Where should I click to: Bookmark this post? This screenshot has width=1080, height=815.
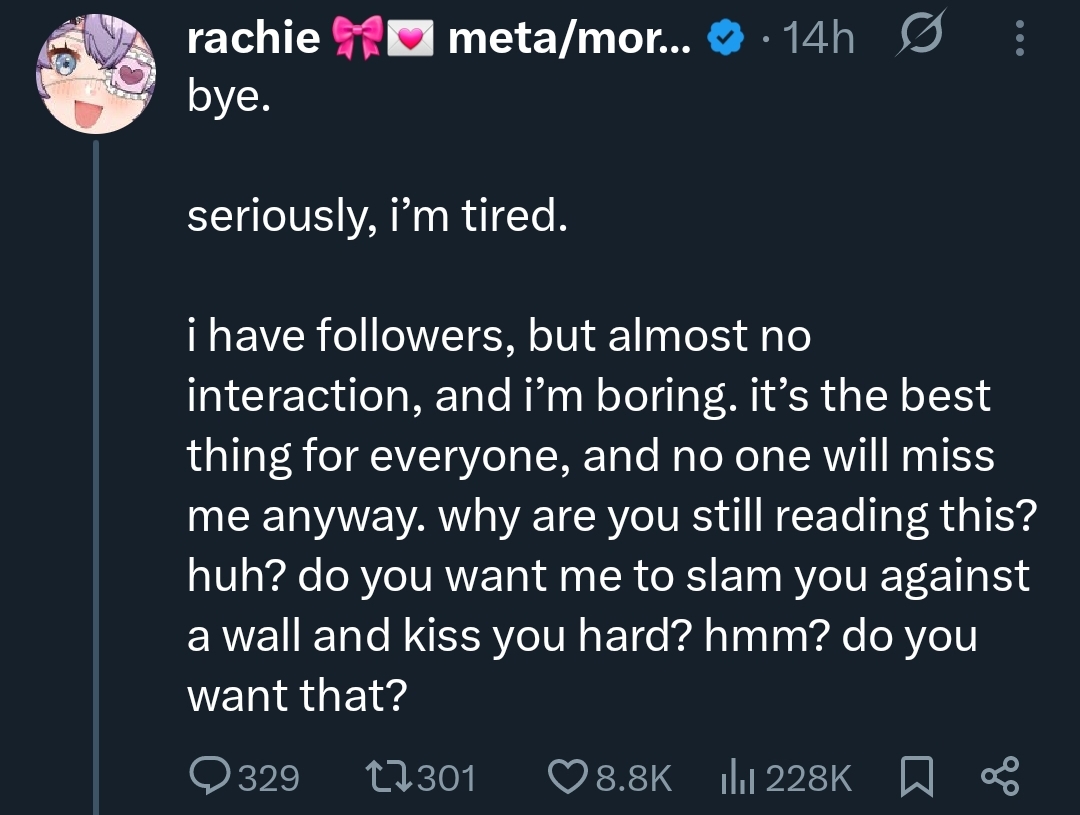tap(916, 777)
